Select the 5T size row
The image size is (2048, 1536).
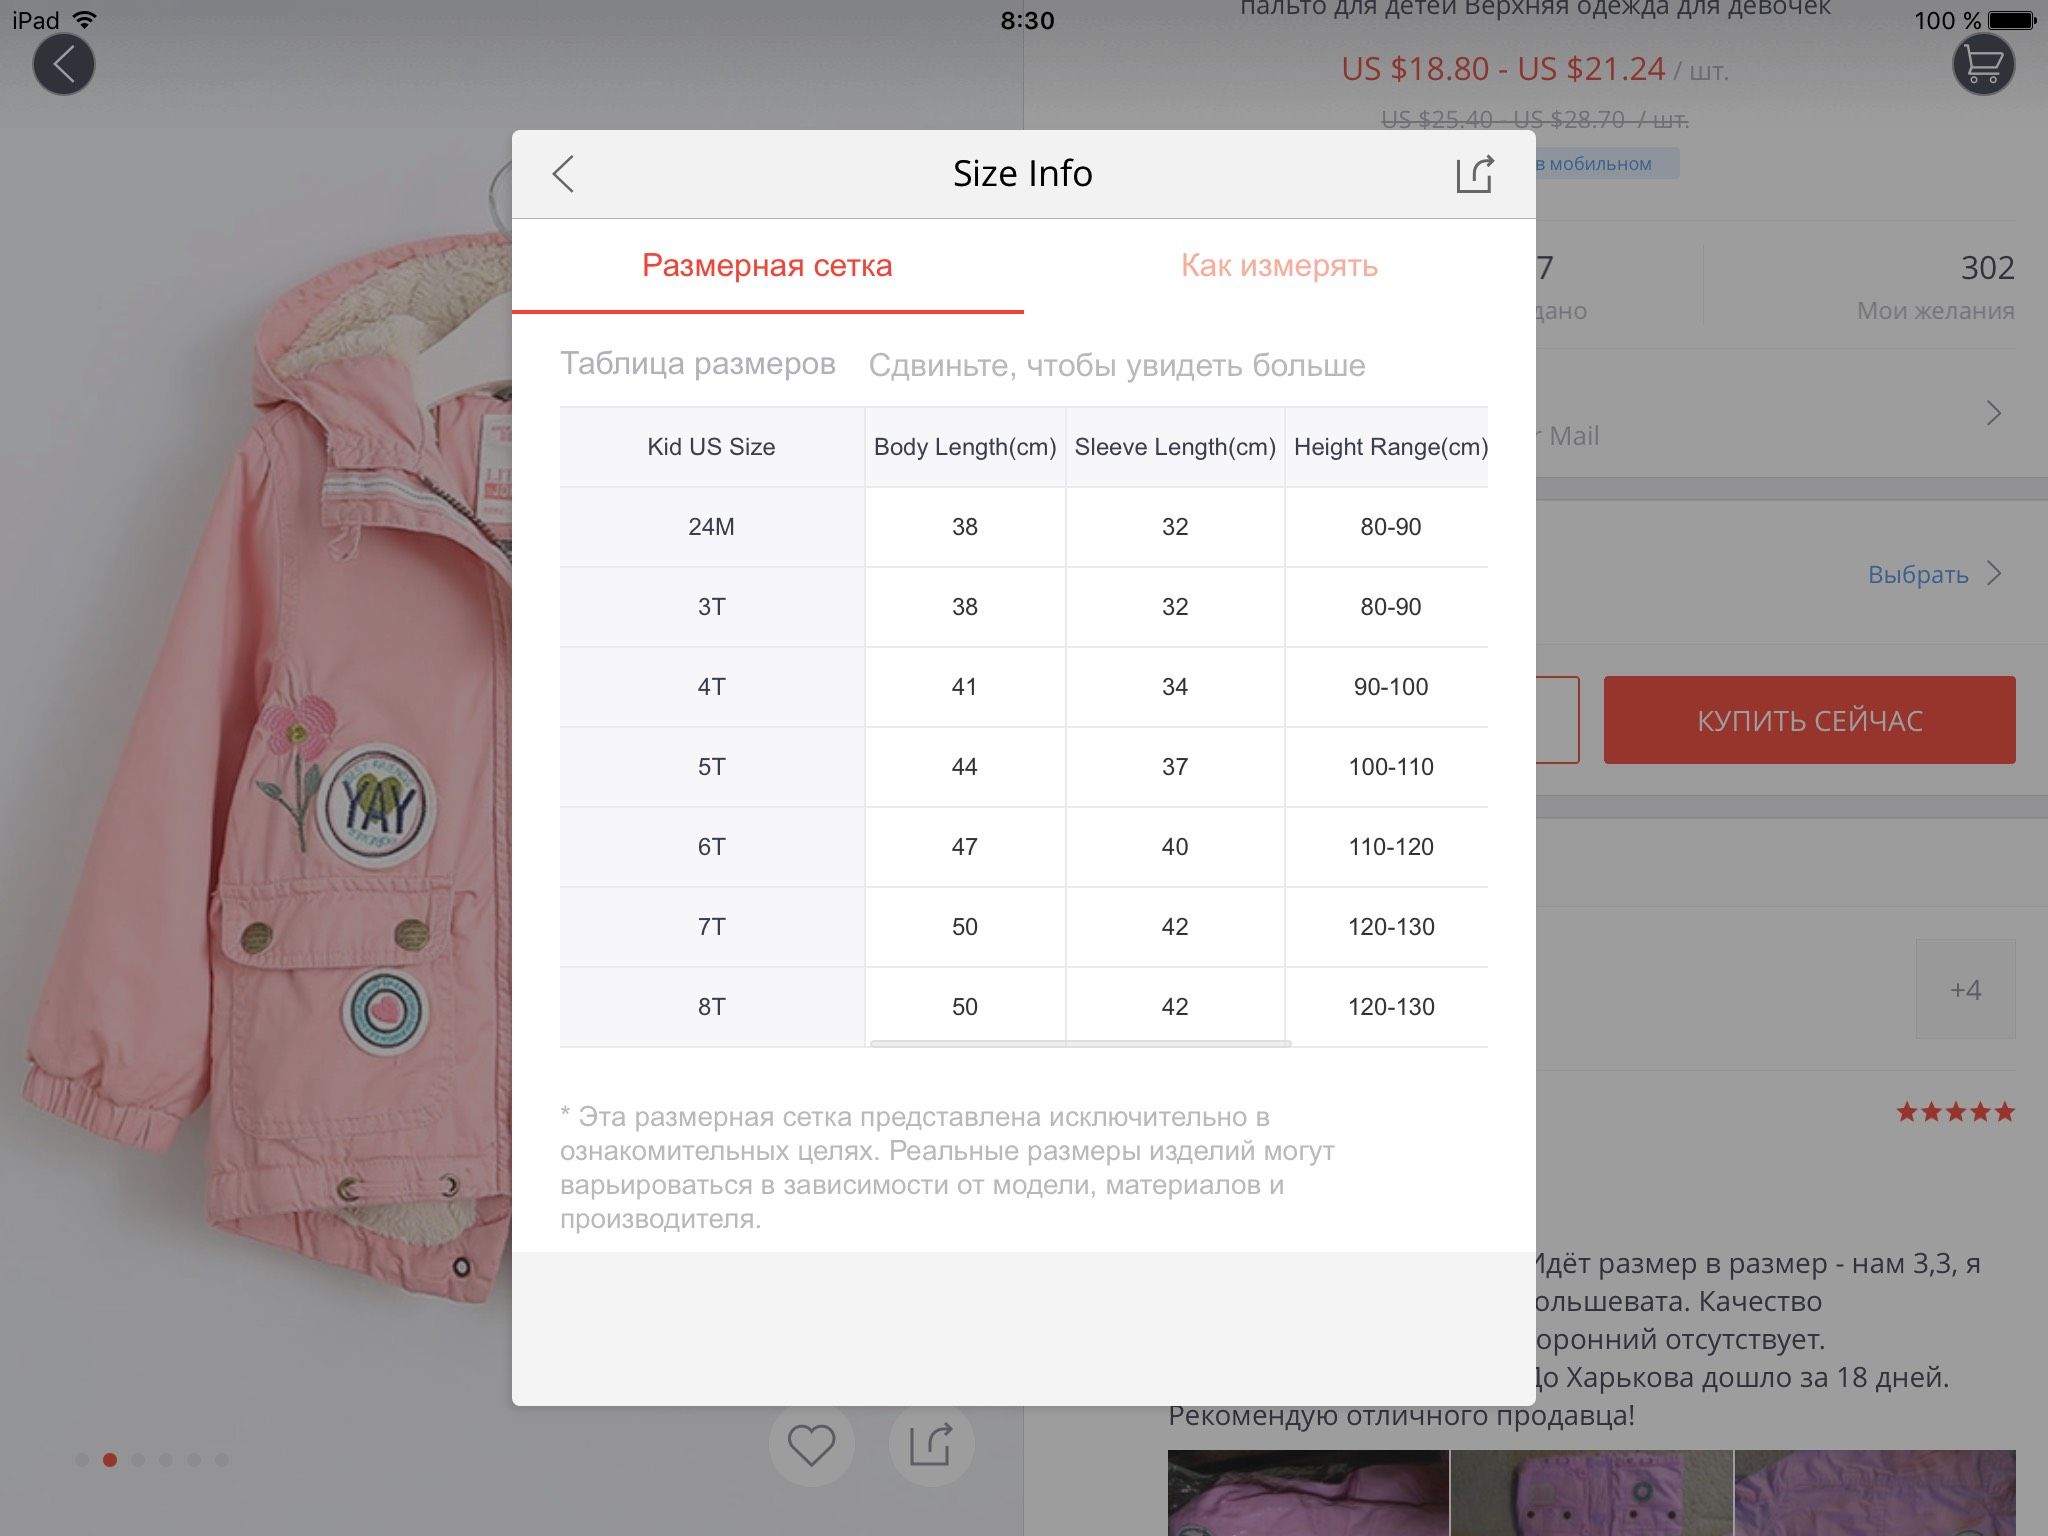click(1023, 767)
